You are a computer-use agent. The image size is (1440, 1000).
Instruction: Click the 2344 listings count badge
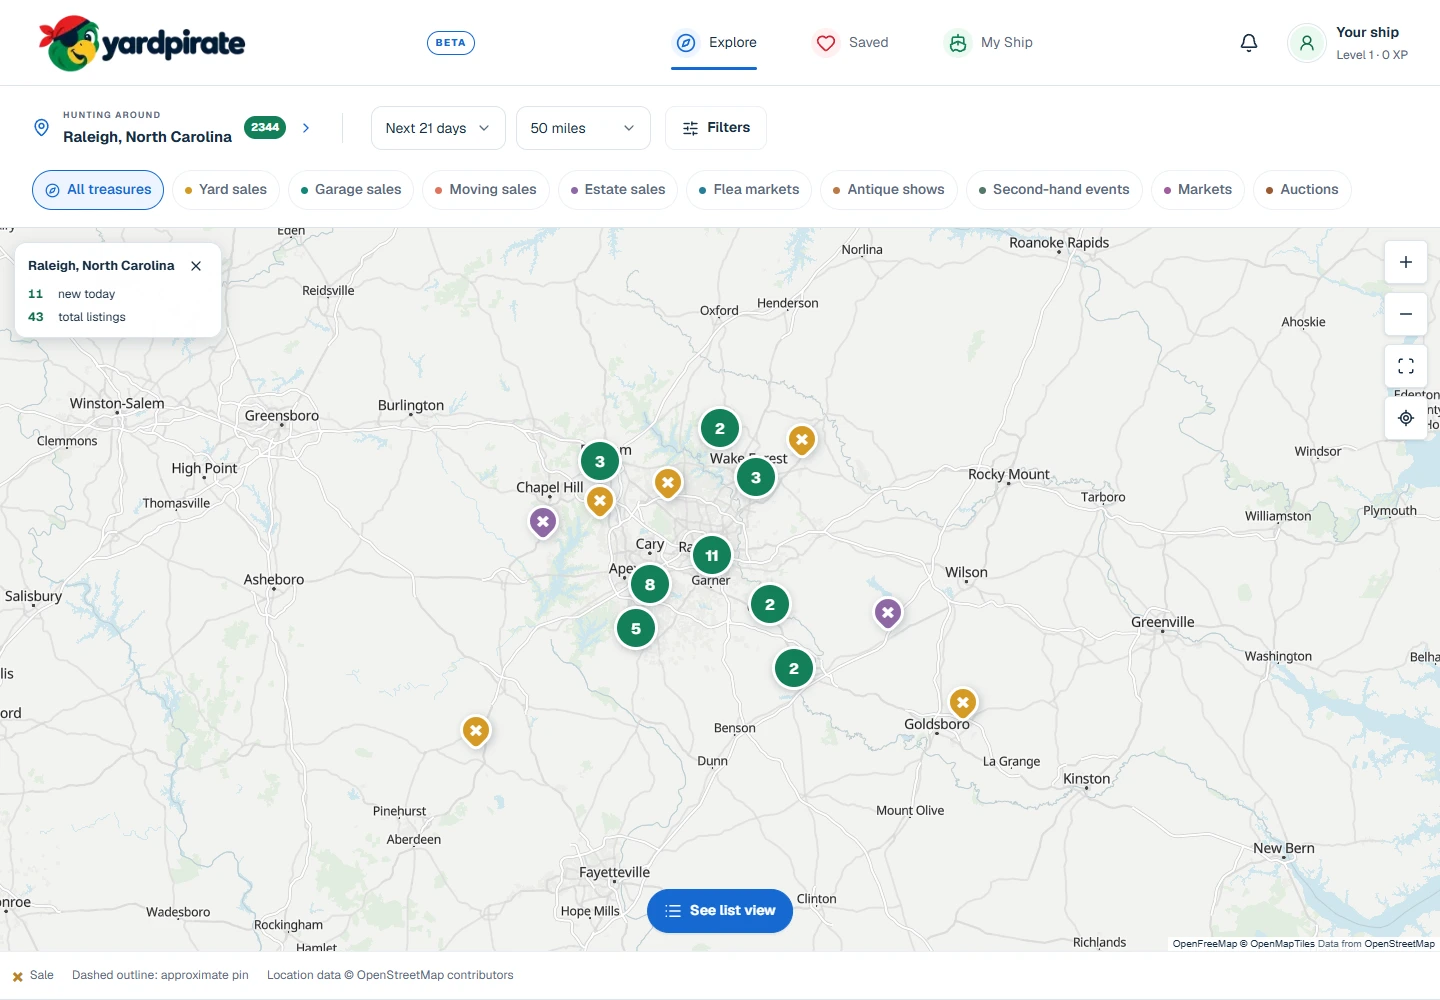point(265,128)
